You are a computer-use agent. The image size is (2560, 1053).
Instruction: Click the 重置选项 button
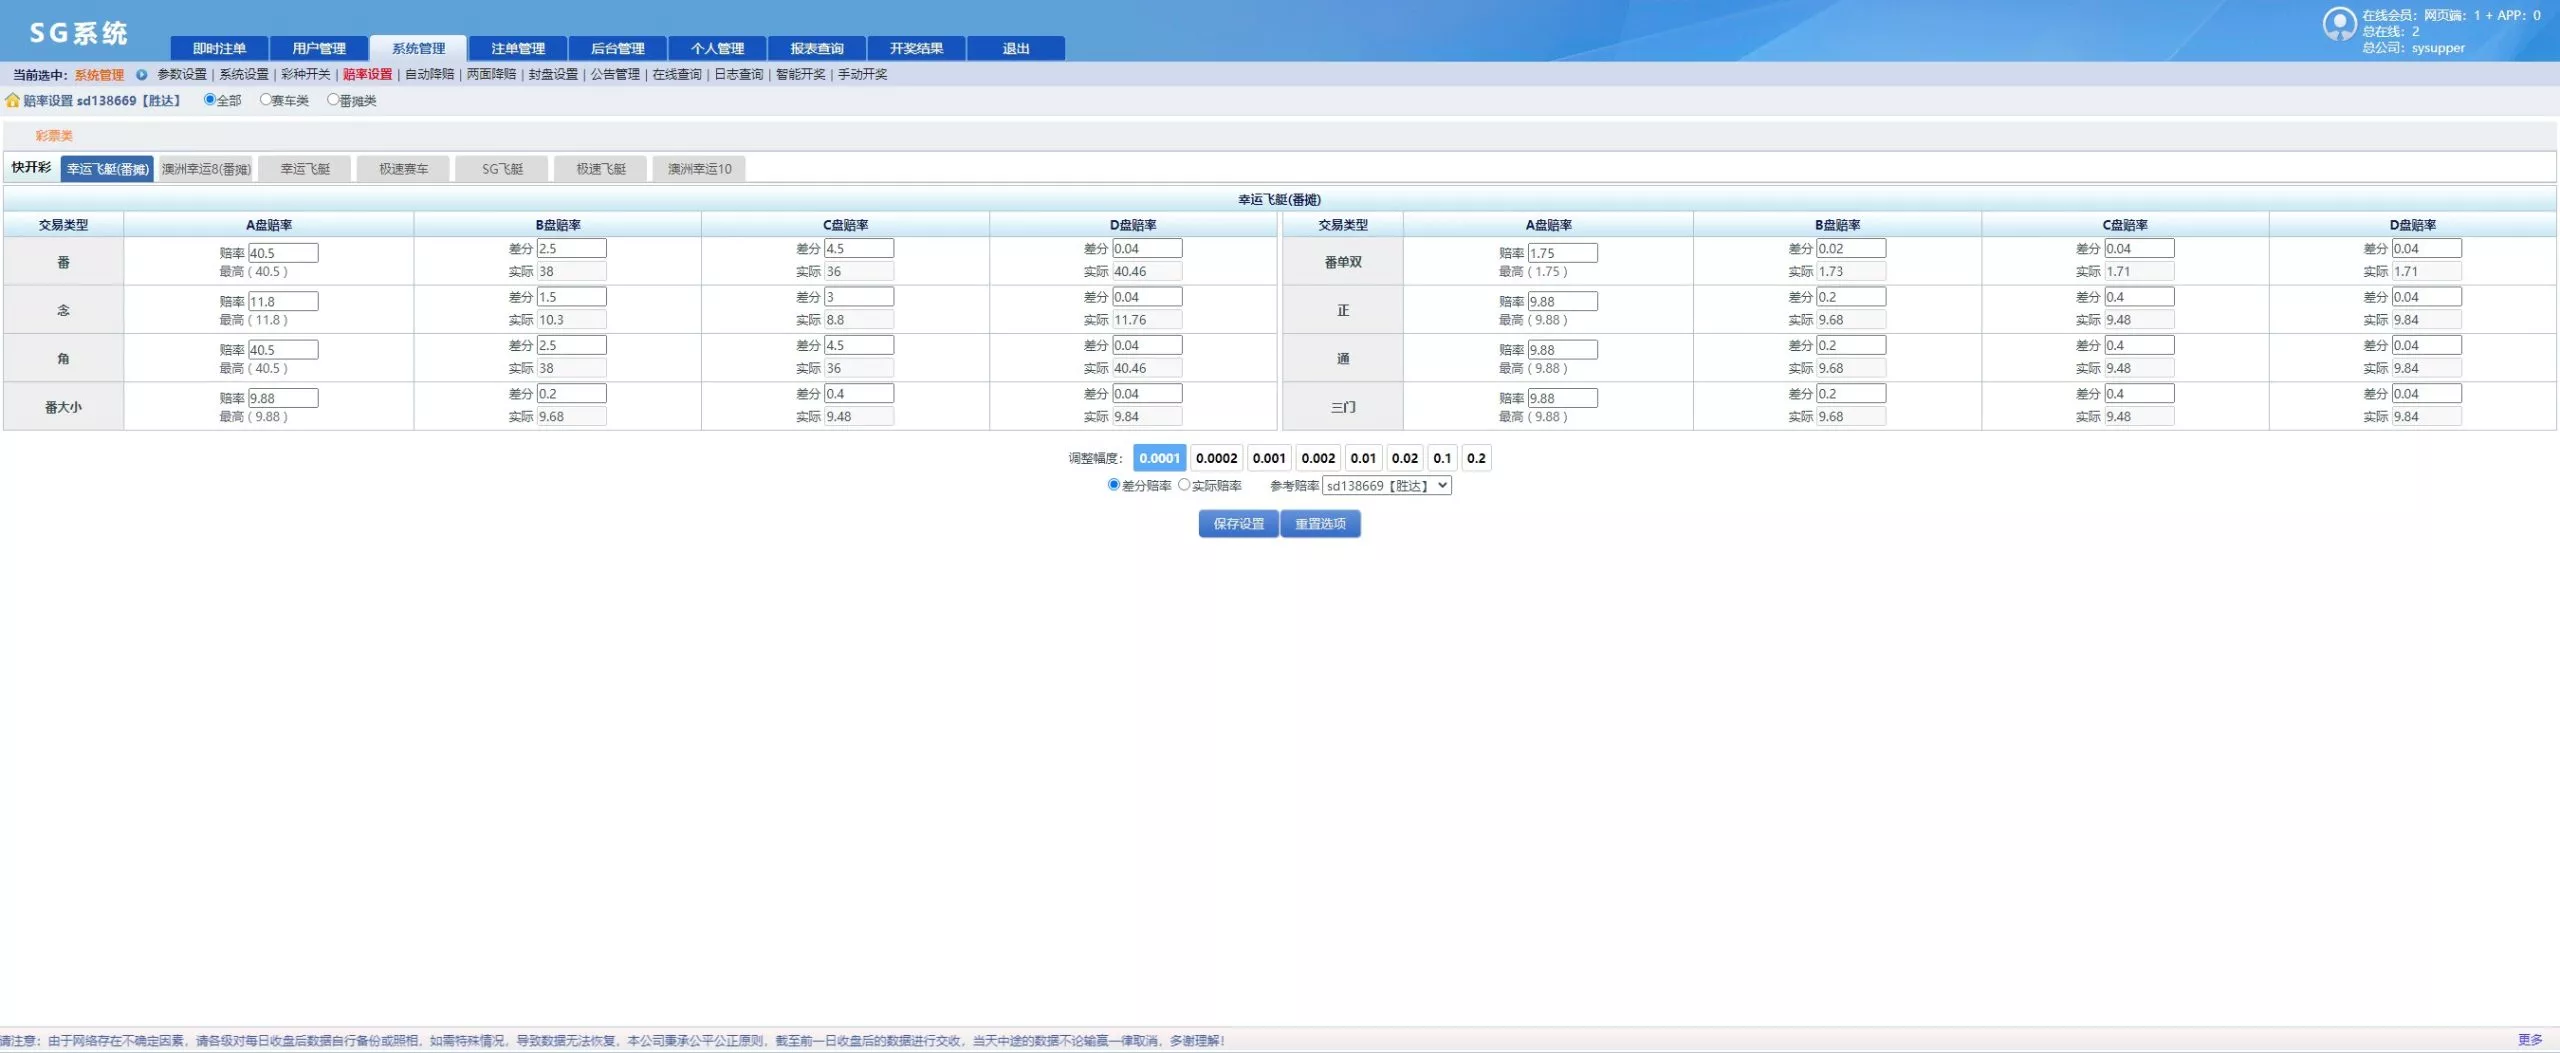[1320, 524]
